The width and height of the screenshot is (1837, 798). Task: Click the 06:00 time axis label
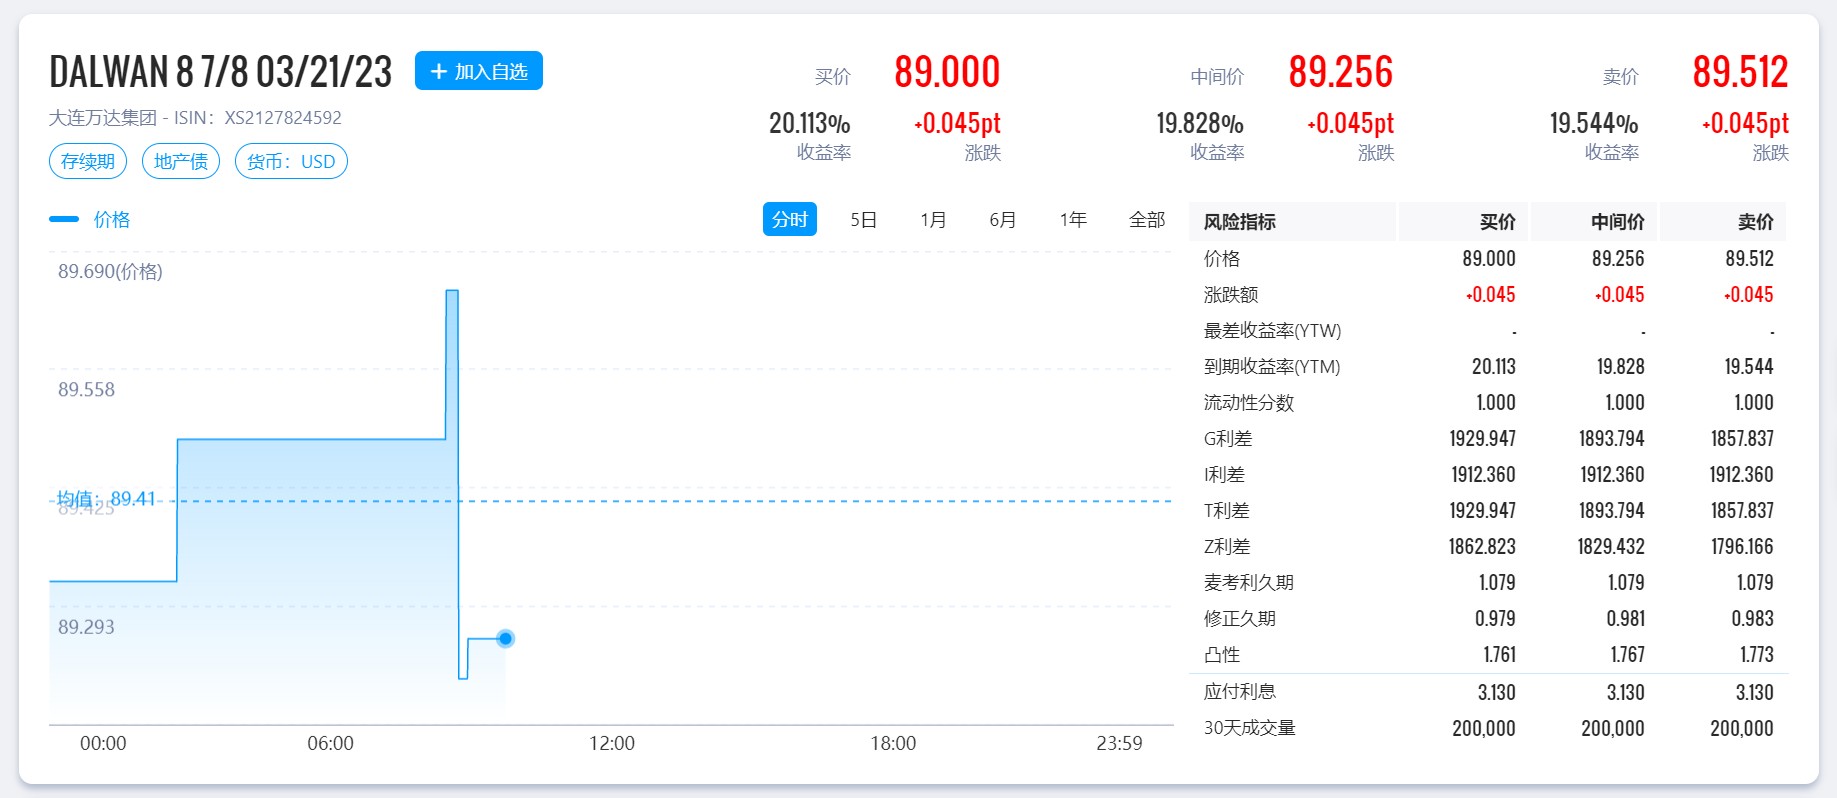tap(330, 743)
